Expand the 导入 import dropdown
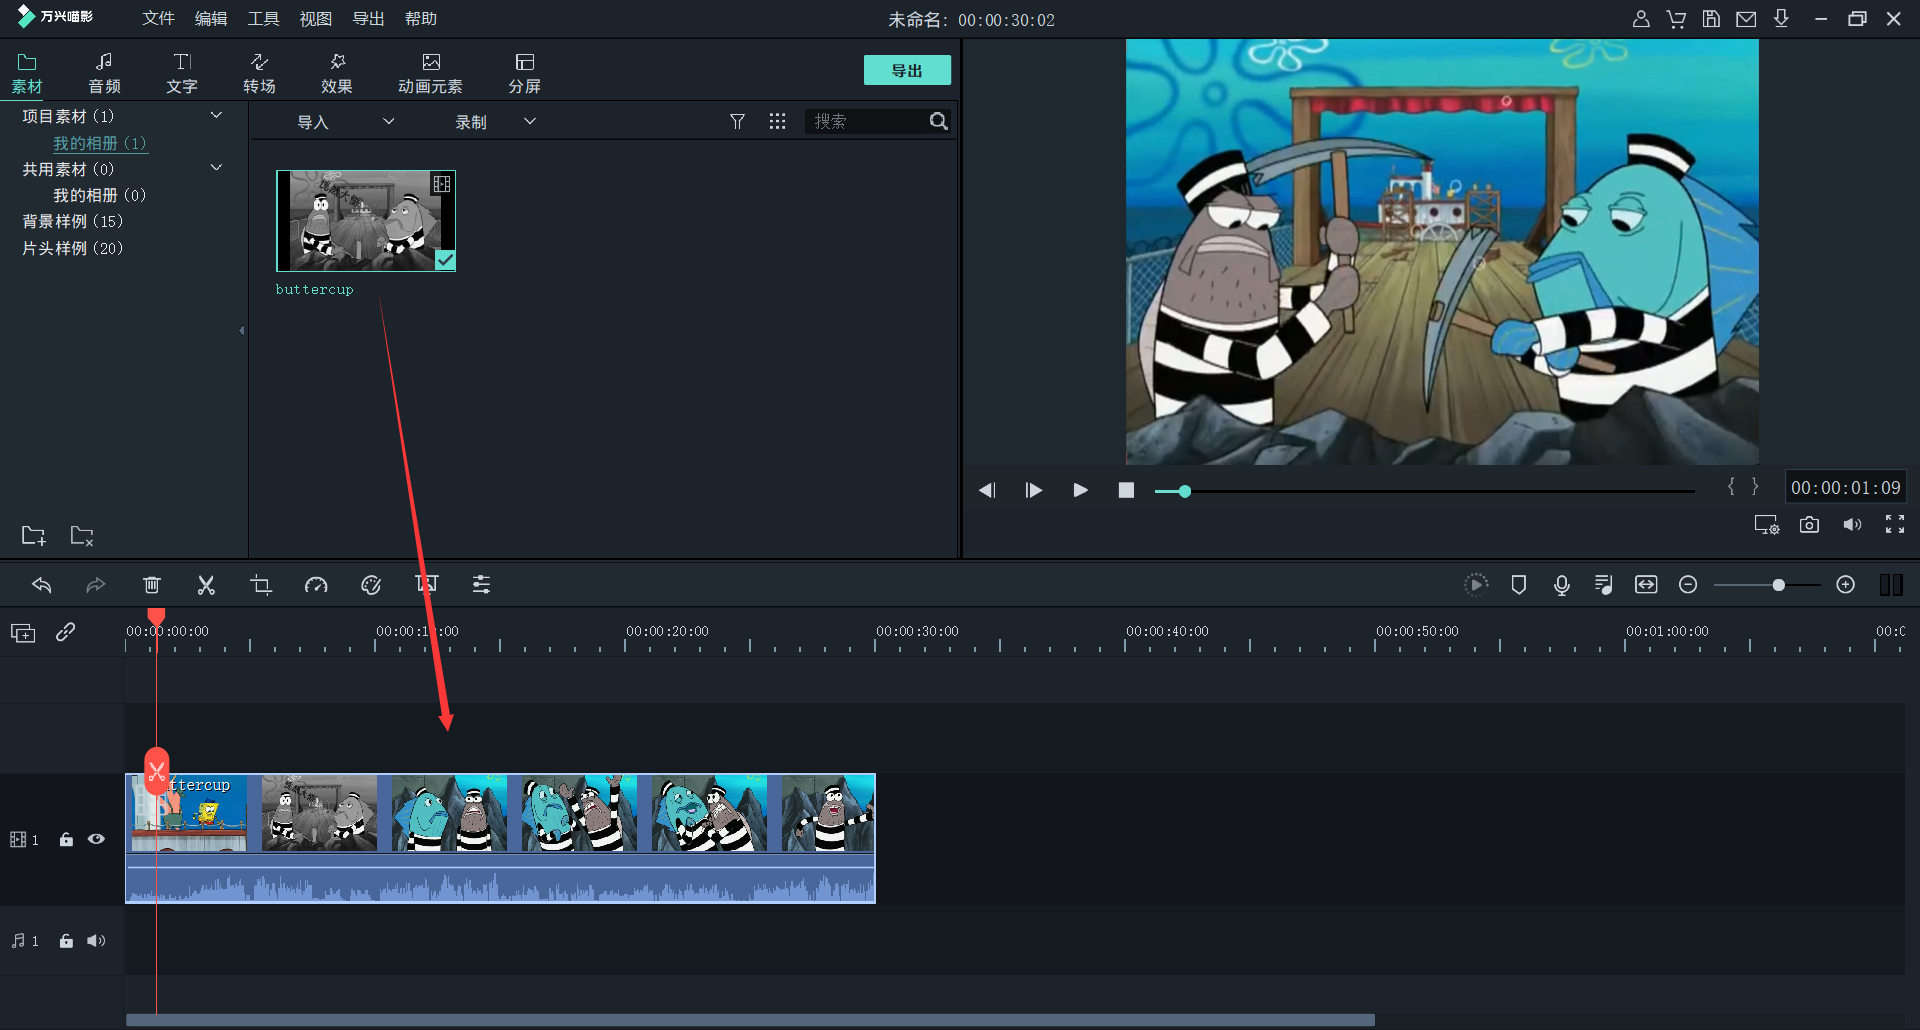 (388, 122)
